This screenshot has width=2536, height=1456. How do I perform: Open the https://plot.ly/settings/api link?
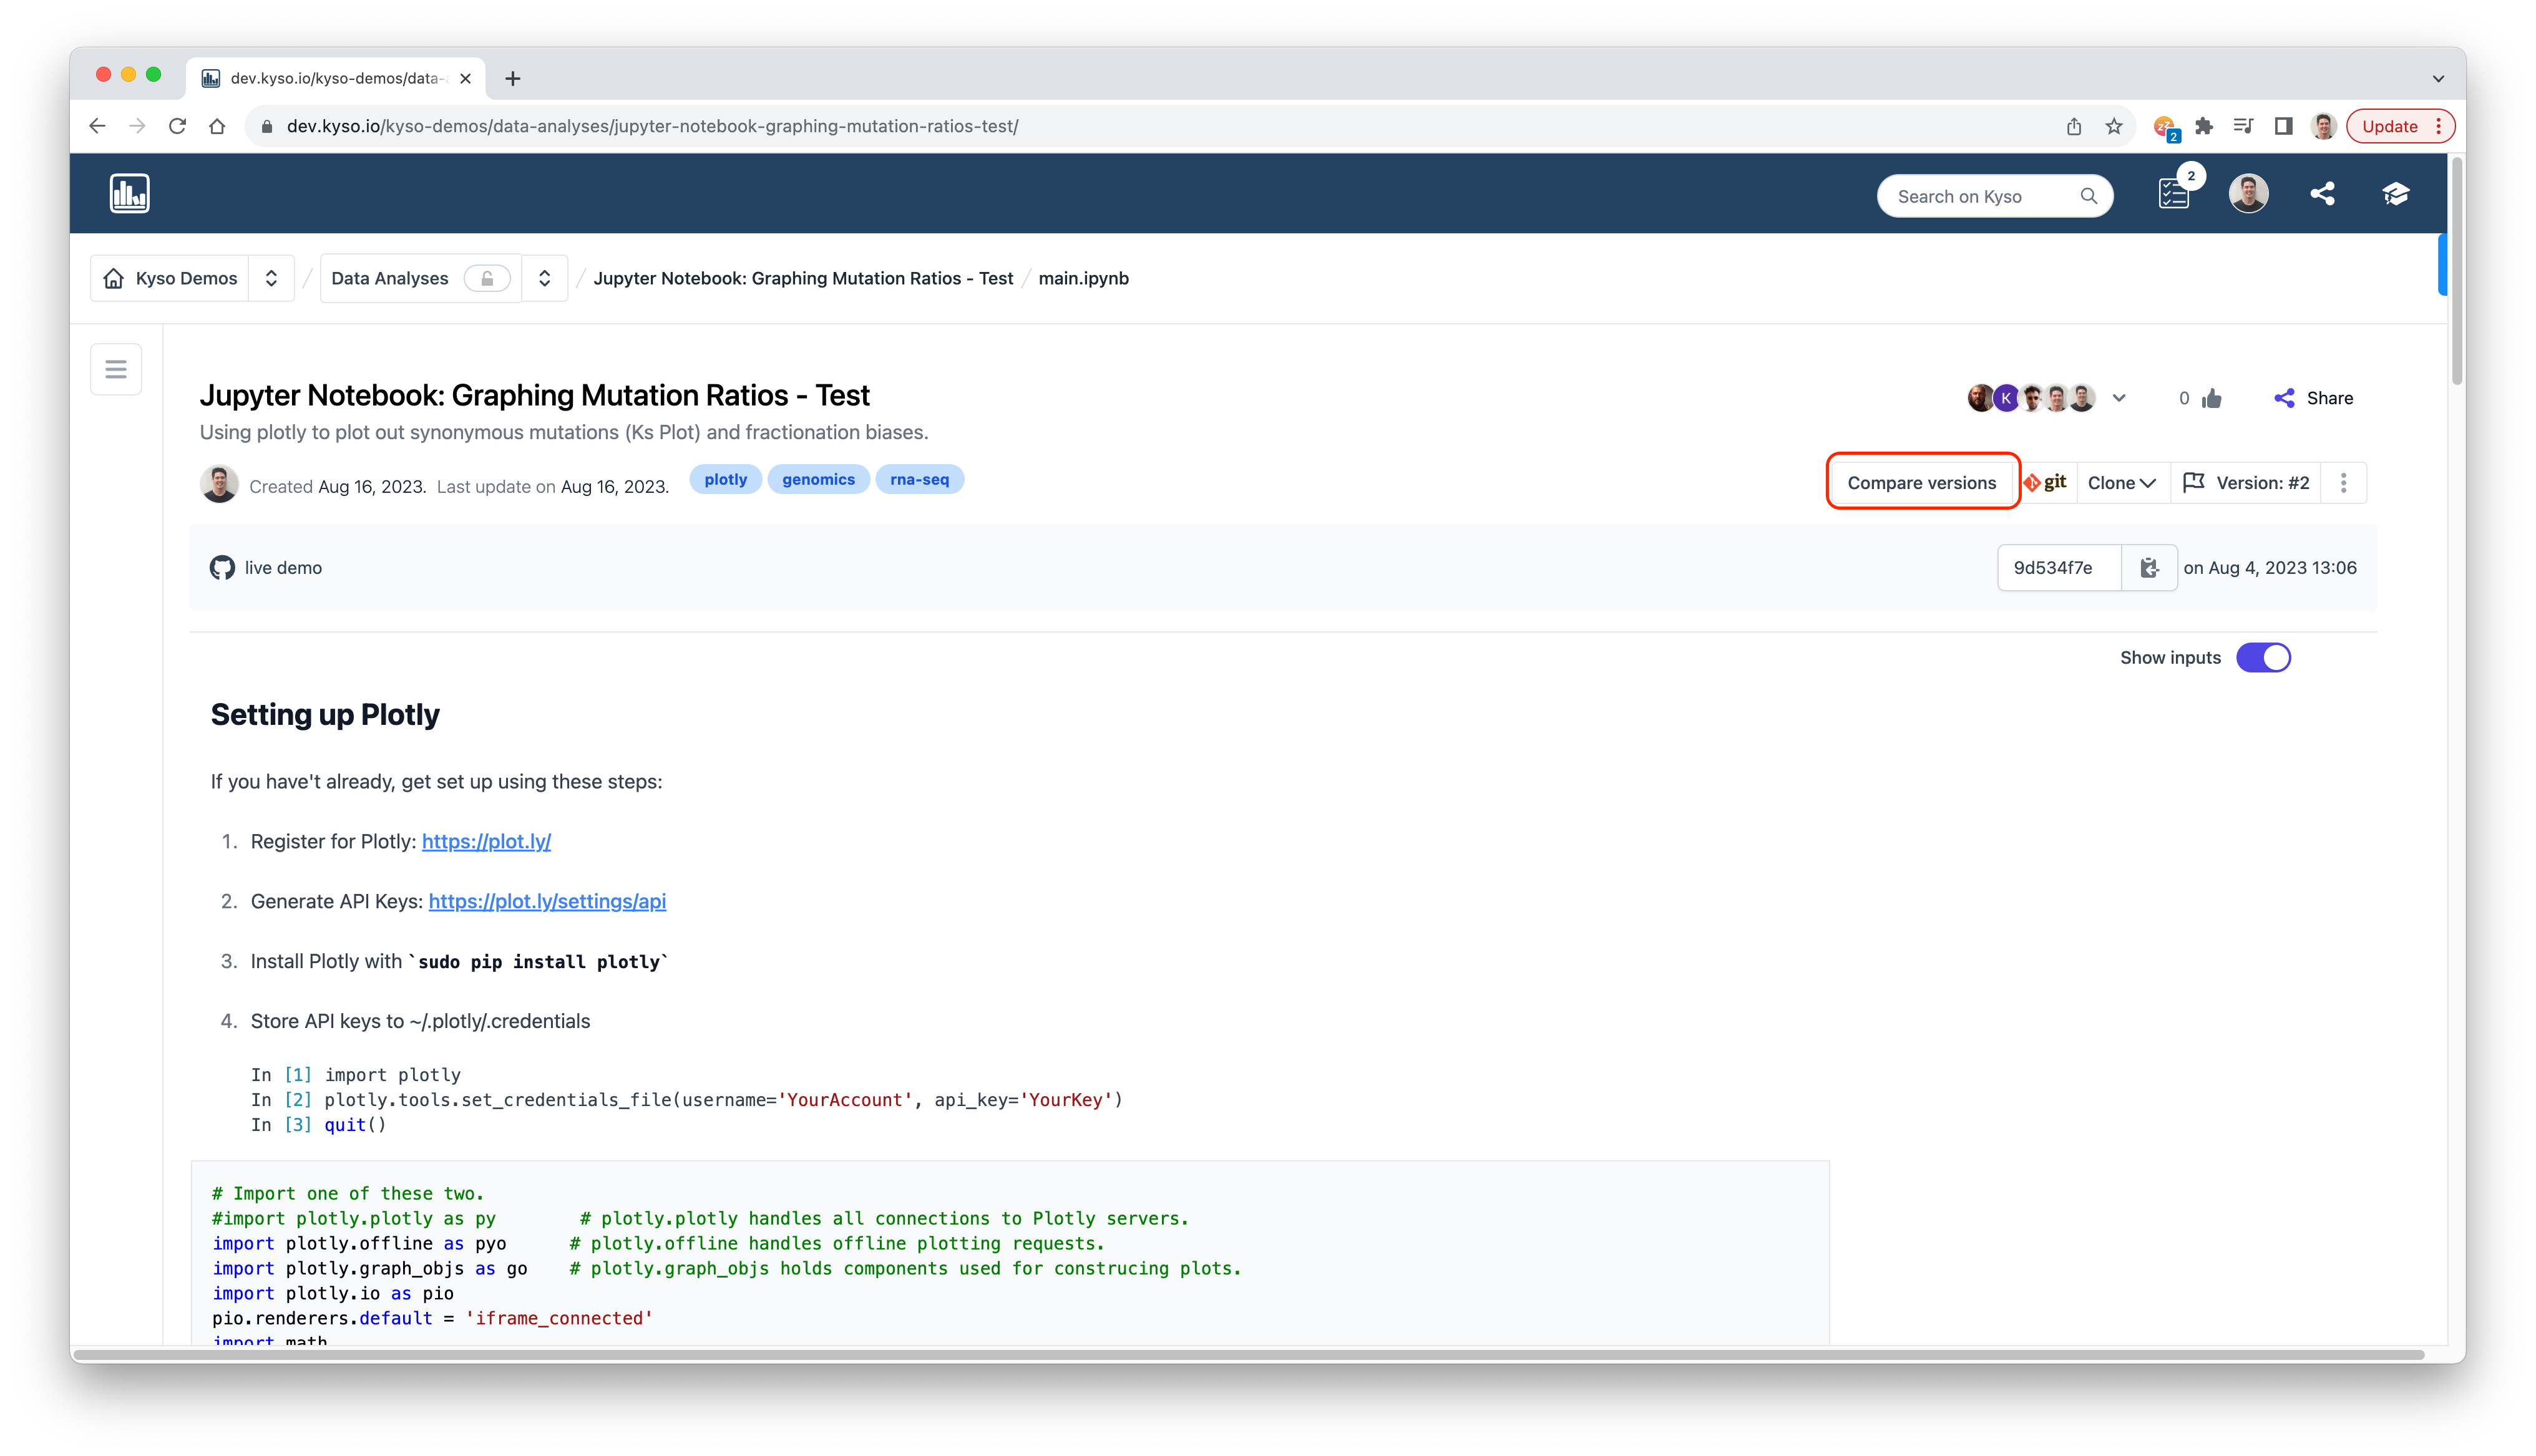(x=547, y=902)
